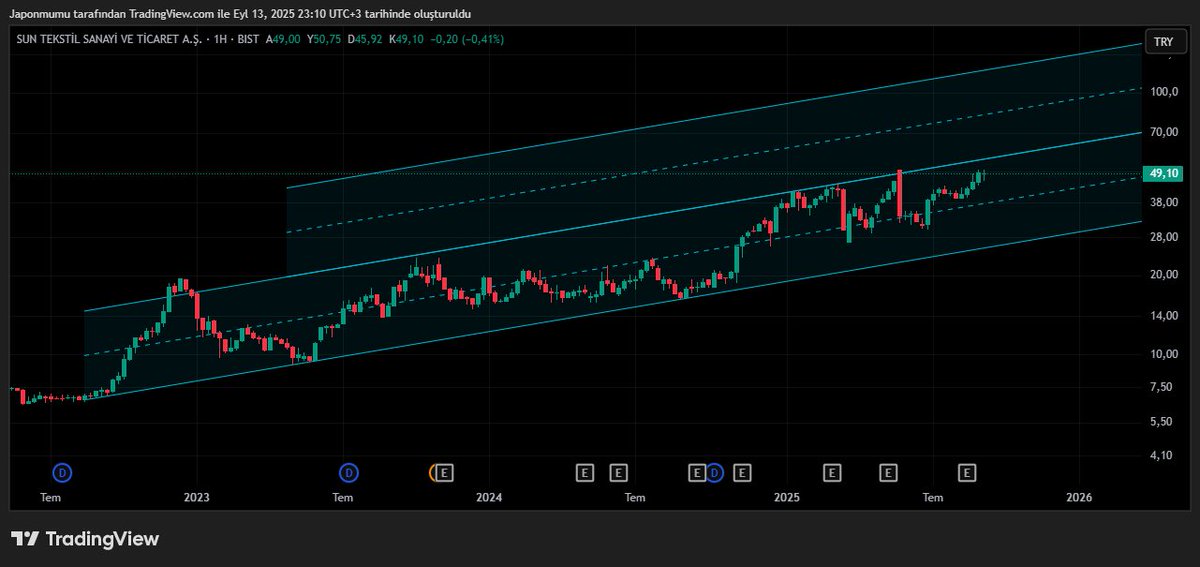
Task: Click the 10,00 price axis label
Action: (1163, 354)
